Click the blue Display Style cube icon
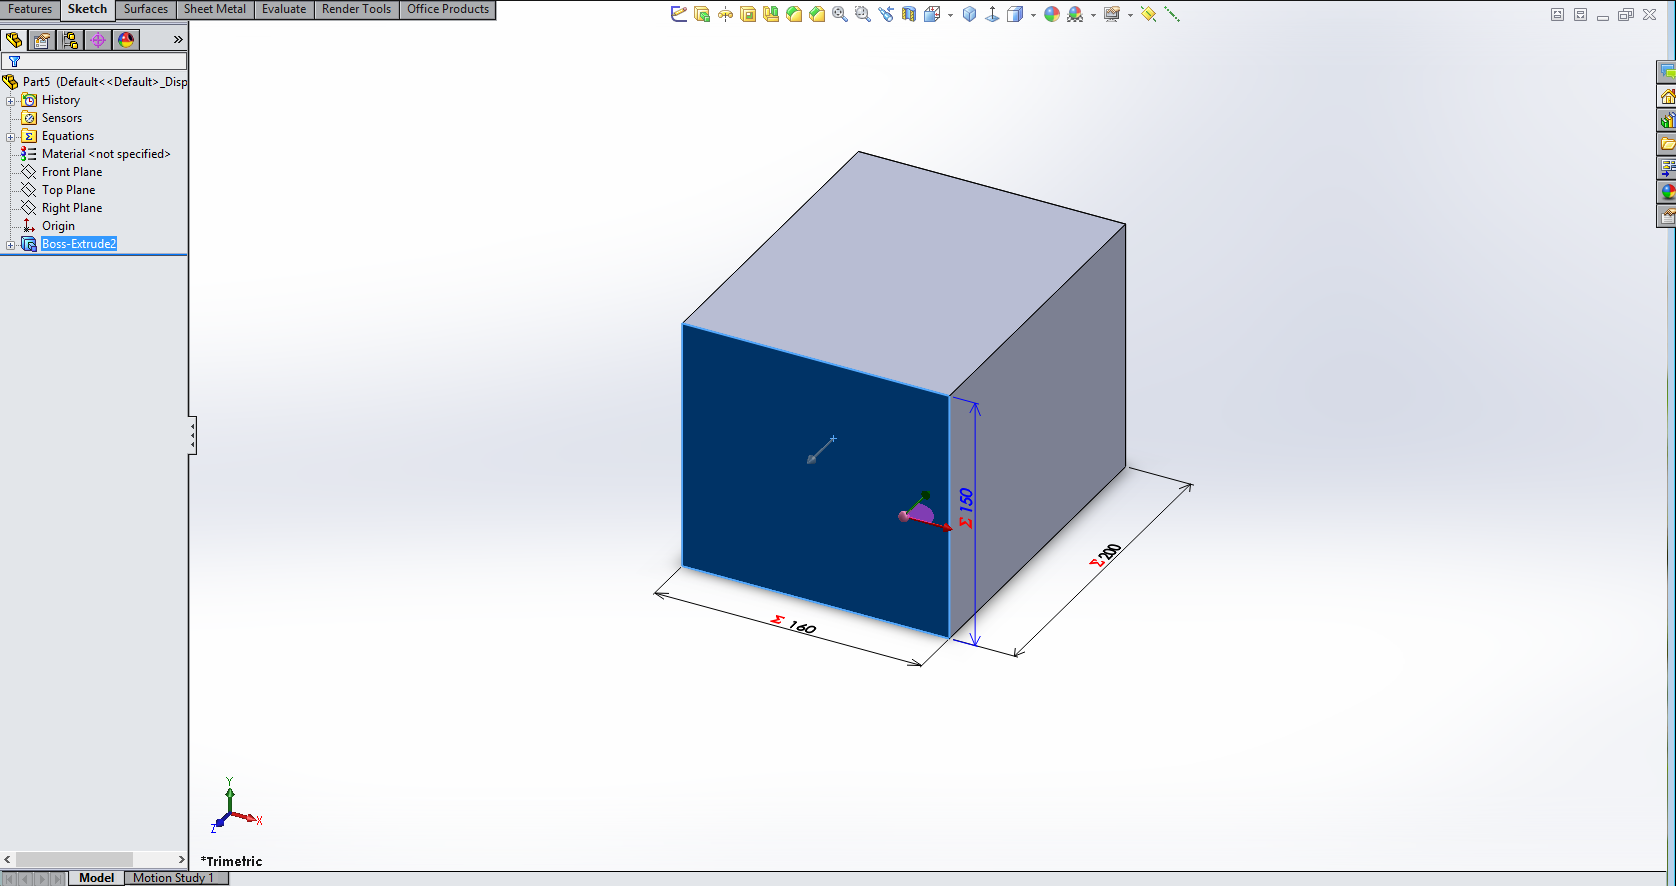 point(969,14)
